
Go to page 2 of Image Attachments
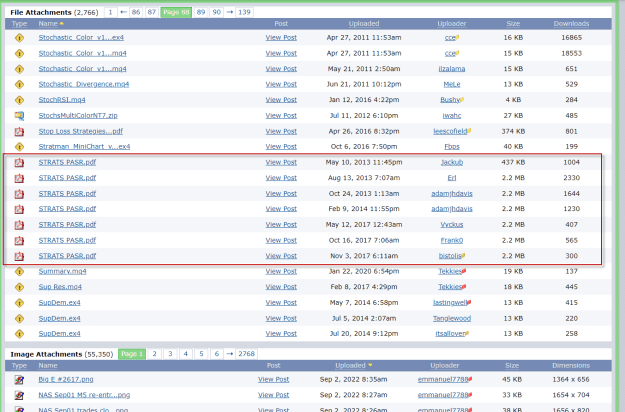pyautogui.click(x=154, y=354)
